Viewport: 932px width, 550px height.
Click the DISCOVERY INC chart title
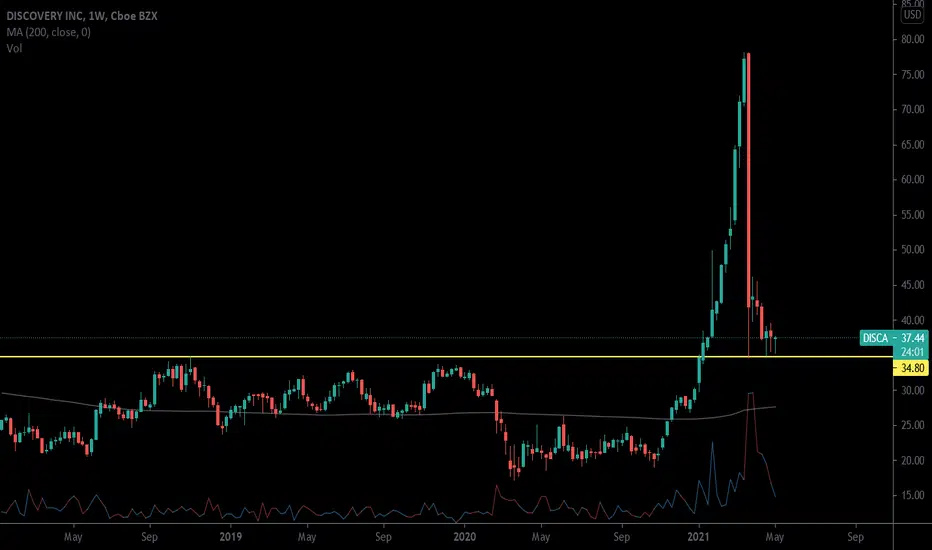[x=82, y=16]
